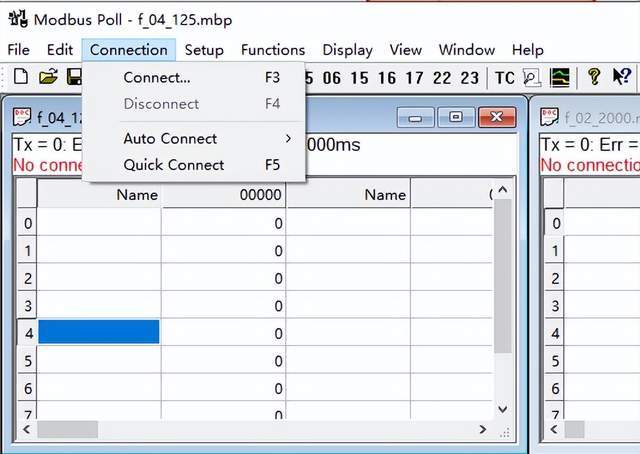The height and width of the screenshot is (454, 640).
Task: Click function 17 toolbar button
Action: pyautogui.click(x=414, y=78)
